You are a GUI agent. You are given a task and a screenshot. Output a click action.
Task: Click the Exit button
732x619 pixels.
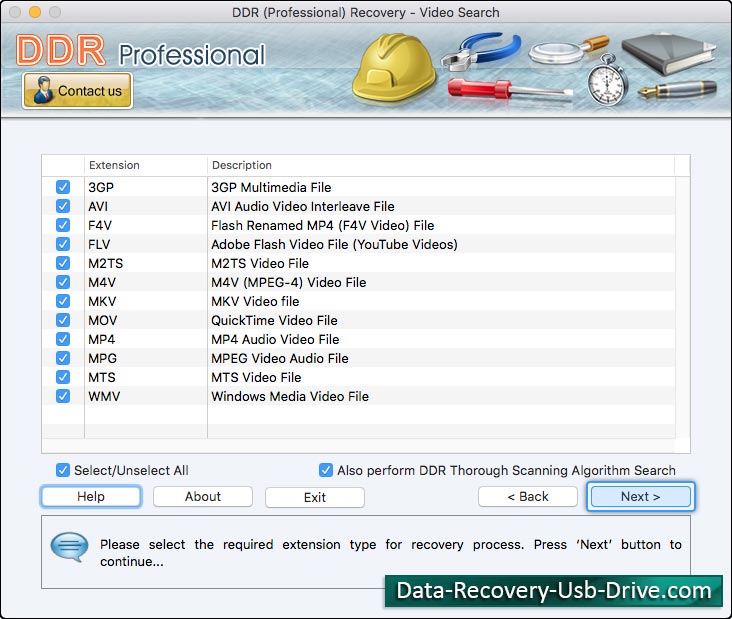[x=315, y=497]
